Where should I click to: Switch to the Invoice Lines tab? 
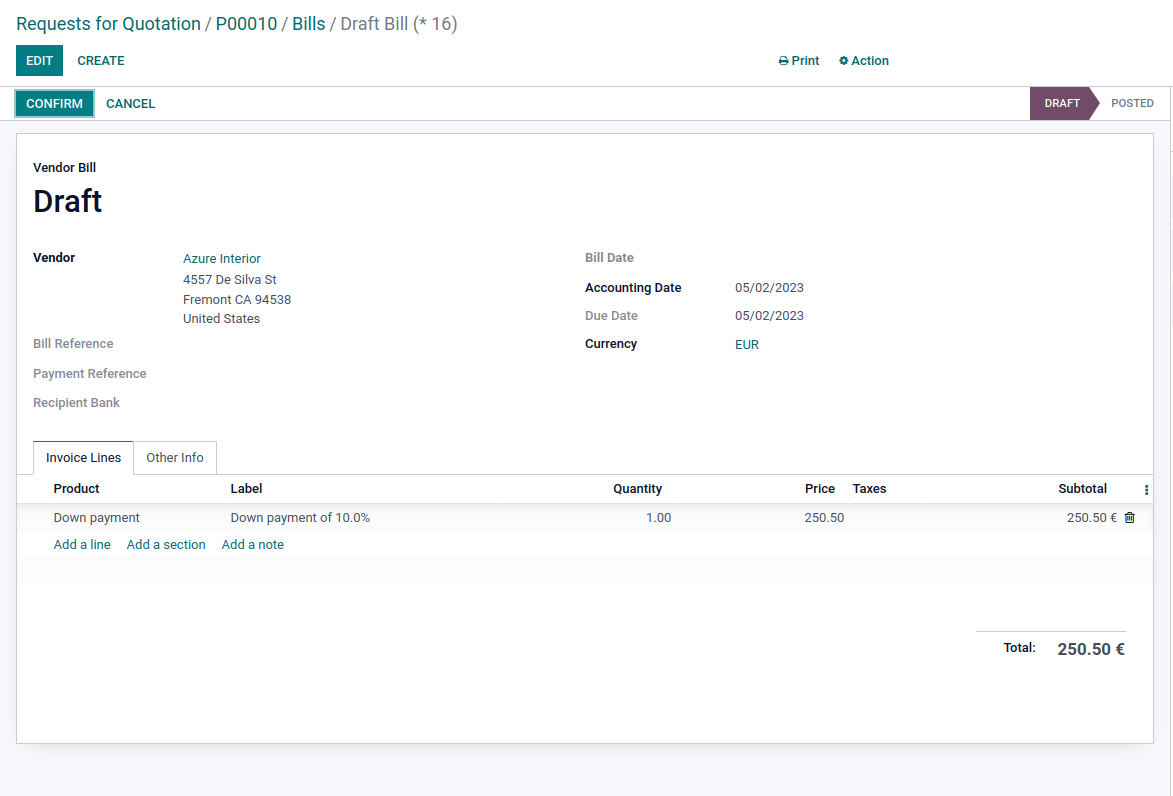[x=83, y=457]
